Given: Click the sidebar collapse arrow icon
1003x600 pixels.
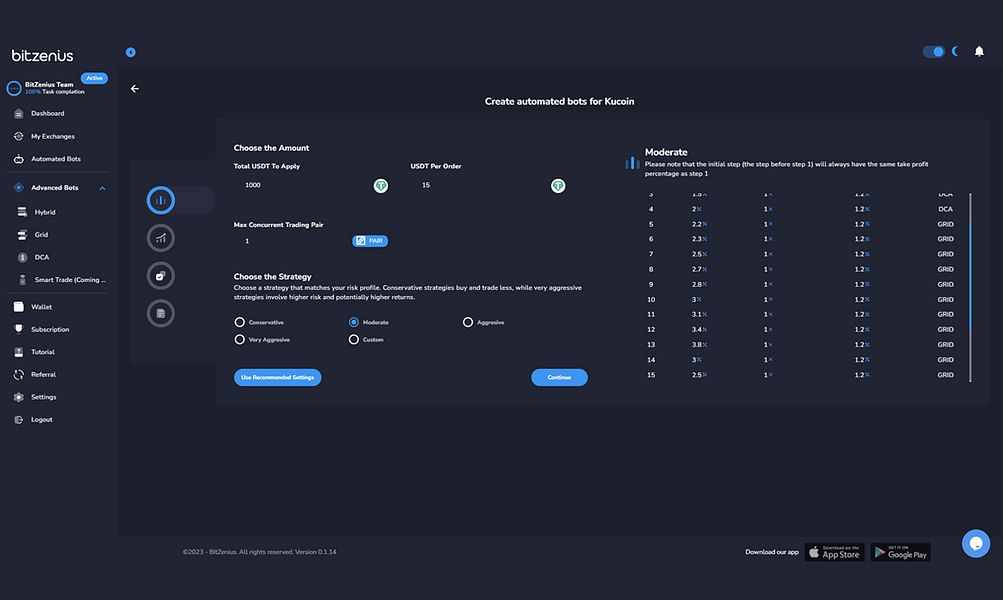Looking at the screenshot, I should [x=130, y=52].
